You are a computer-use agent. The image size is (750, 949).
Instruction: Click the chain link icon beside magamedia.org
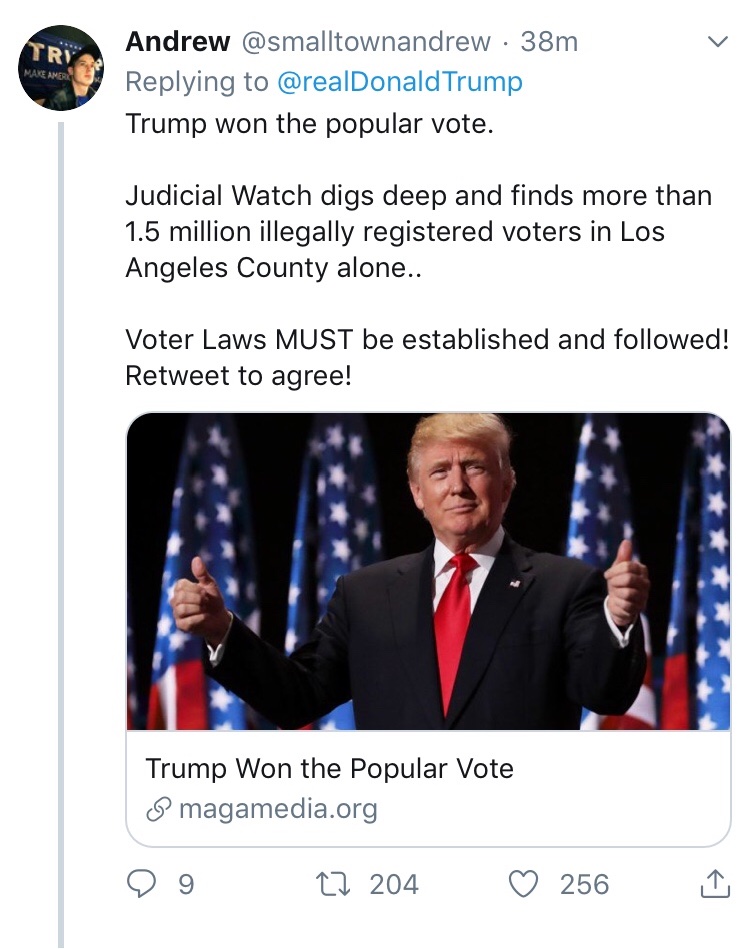[158, 809]
